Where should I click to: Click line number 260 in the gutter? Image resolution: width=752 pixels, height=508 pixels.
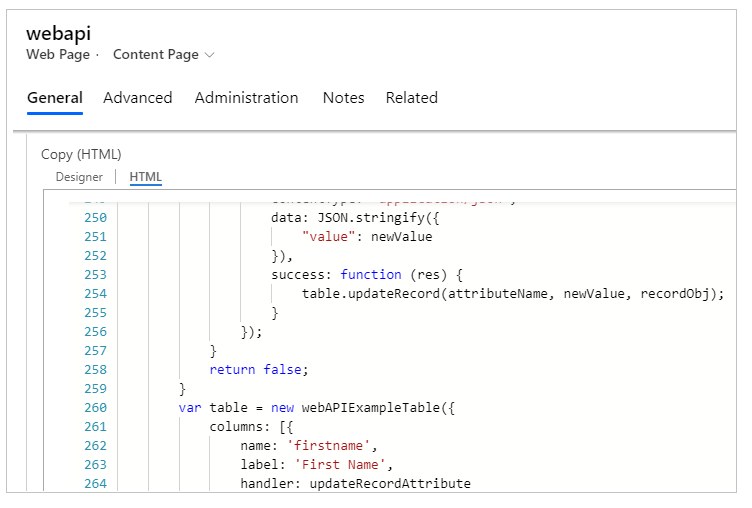[95, 408]
